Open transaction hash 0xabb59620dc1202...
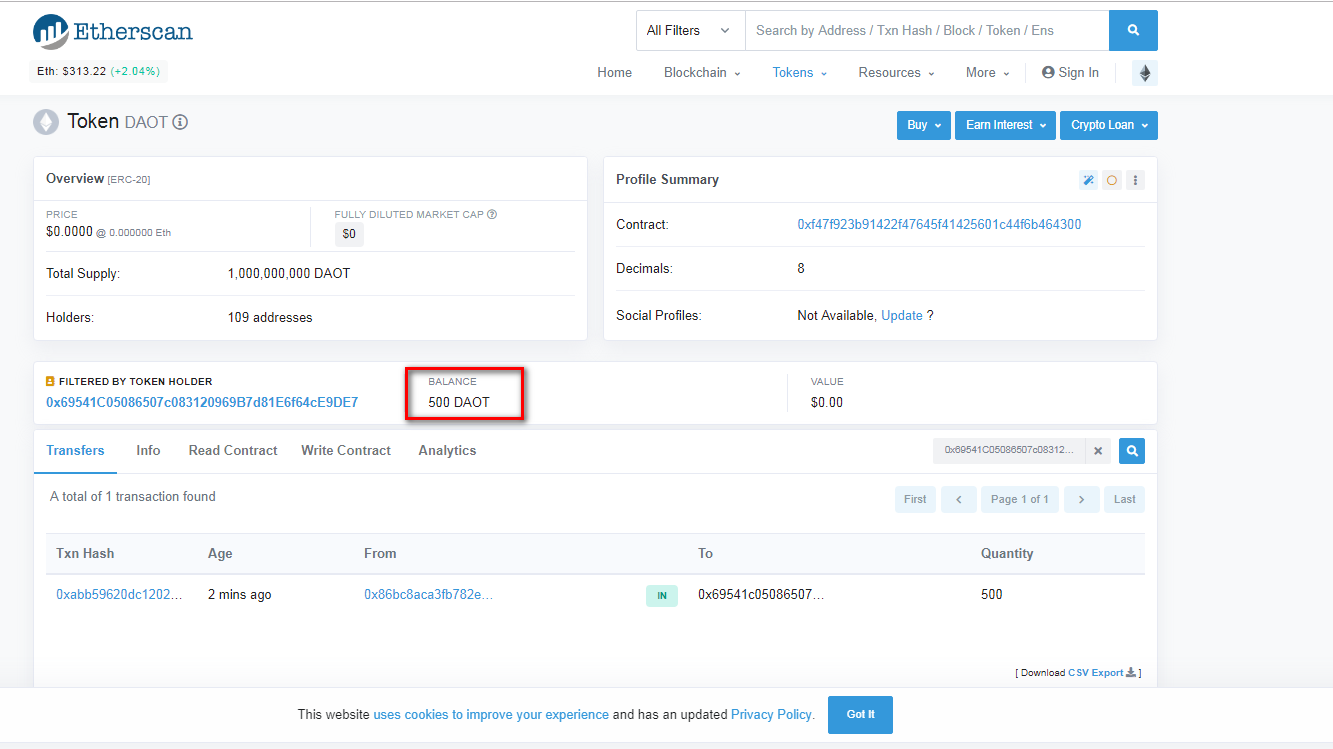The width and height of the screenshot is (1333, 749). 120,595
